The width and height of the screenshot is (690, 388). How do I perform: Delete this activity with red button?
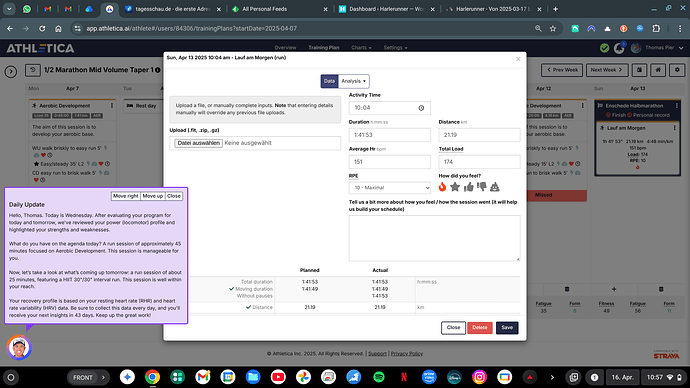[x=480, y=327]
